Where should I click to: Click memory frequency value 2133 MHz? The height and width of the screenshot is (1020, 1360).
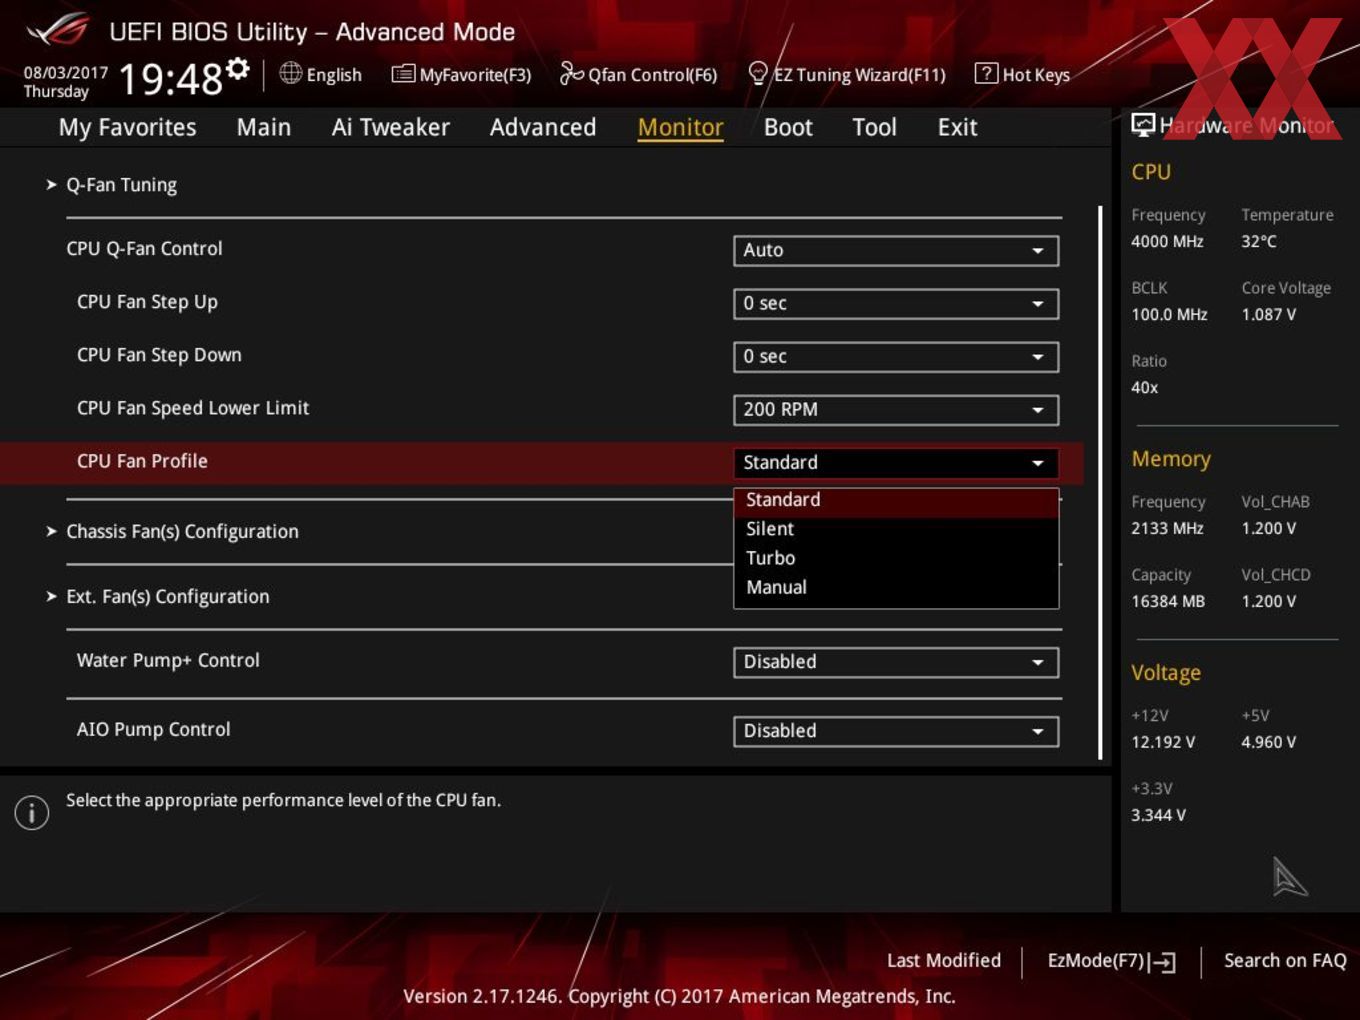click(1167, 528)
